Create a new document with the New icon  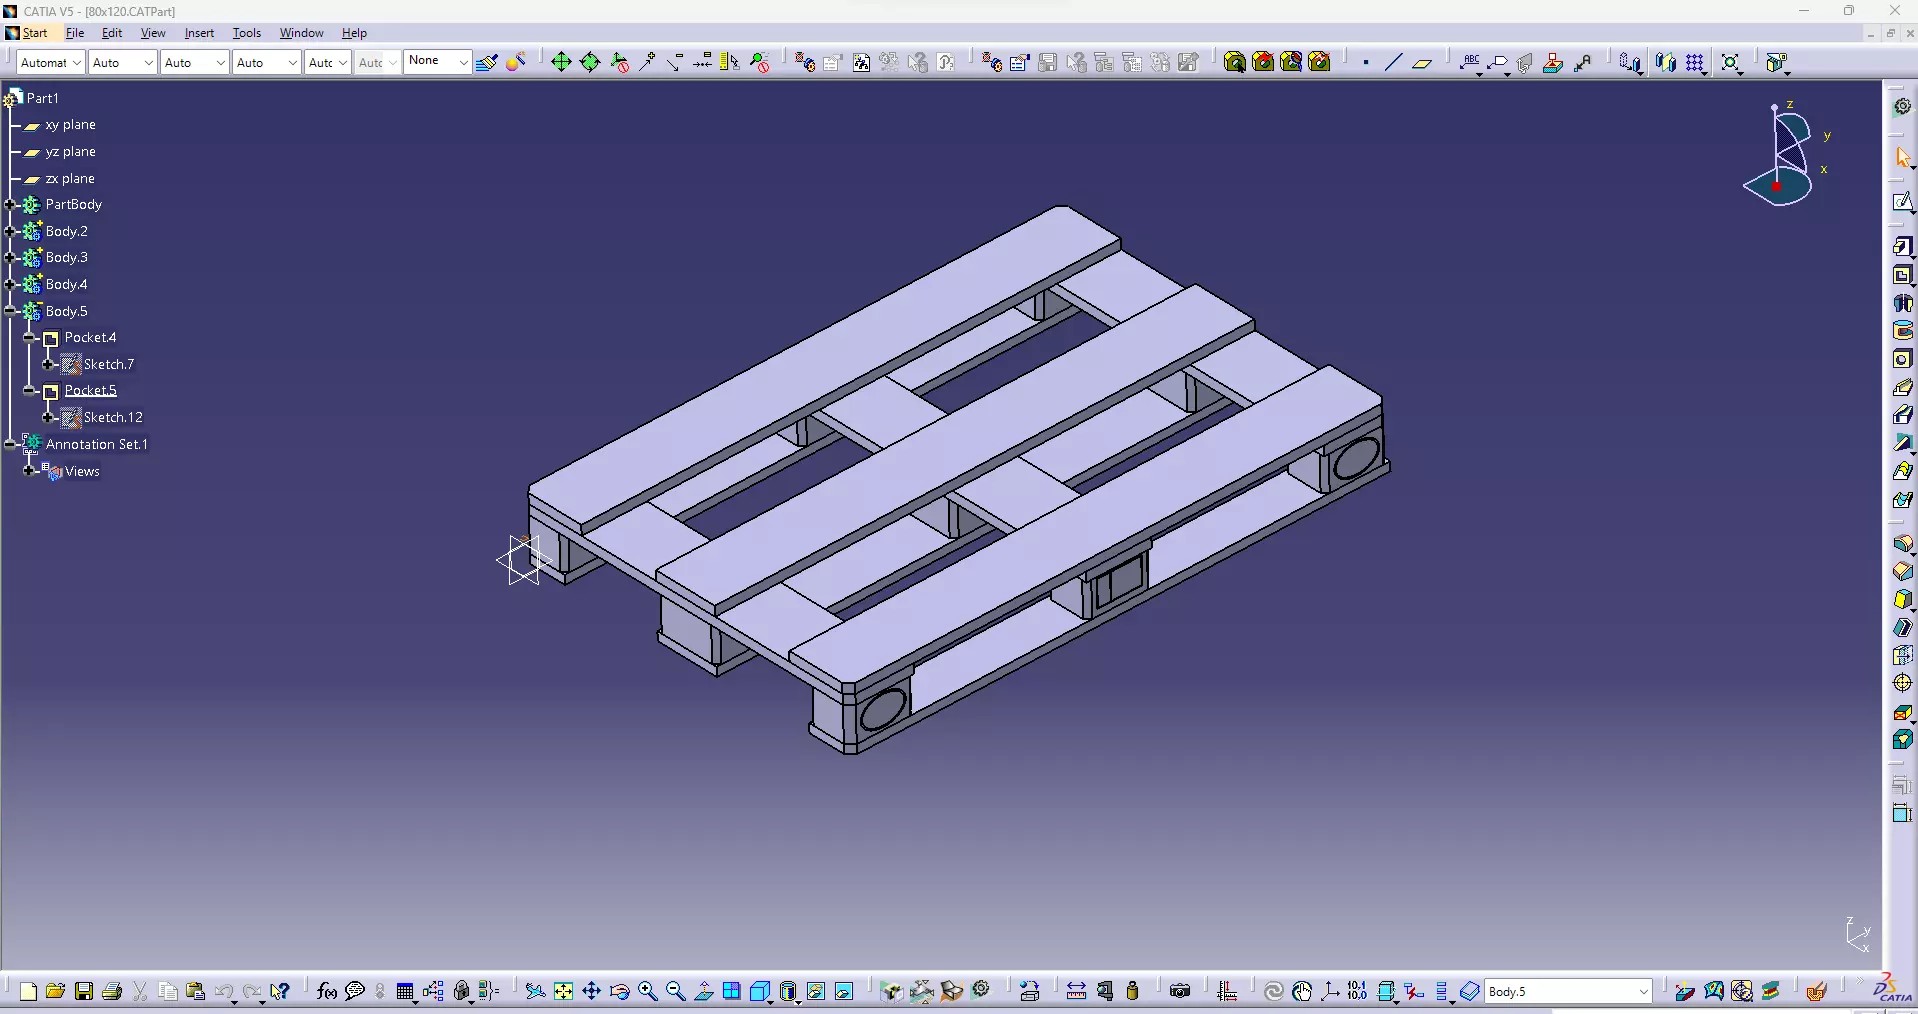pos(28,991)
